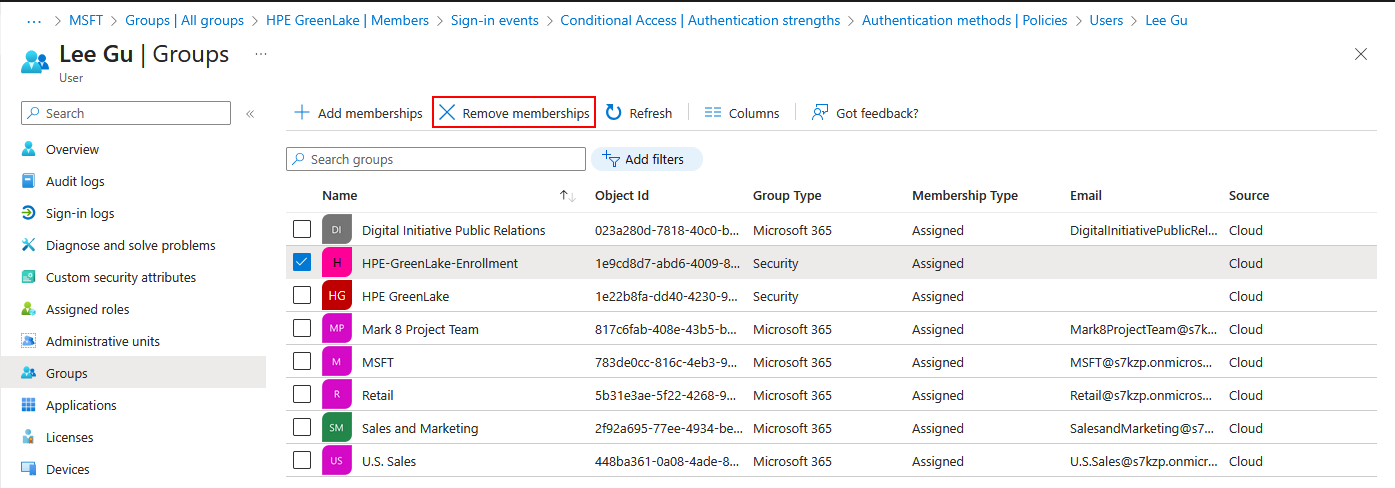Open Audit logs in sidebar
The image size is (1395, 488).
[75, 181]
